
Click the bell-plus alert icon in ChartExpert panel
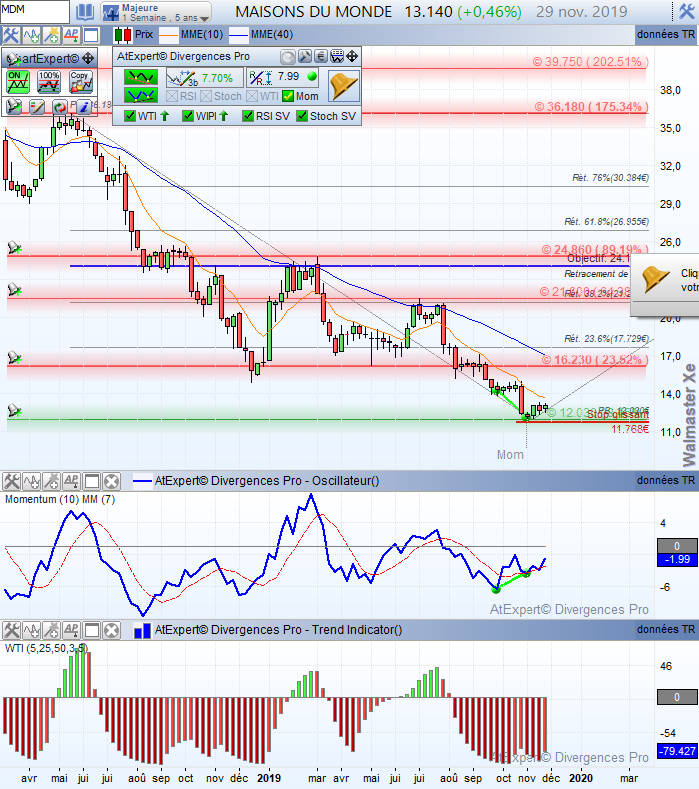click(x=15, y=106)
